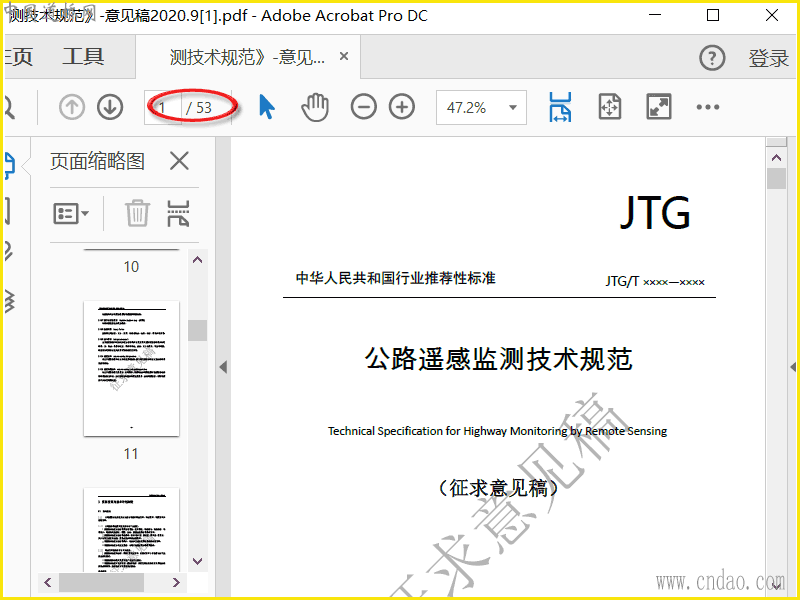Enter full screen view mode
This screenshot has width=800, height=600.
659,107
